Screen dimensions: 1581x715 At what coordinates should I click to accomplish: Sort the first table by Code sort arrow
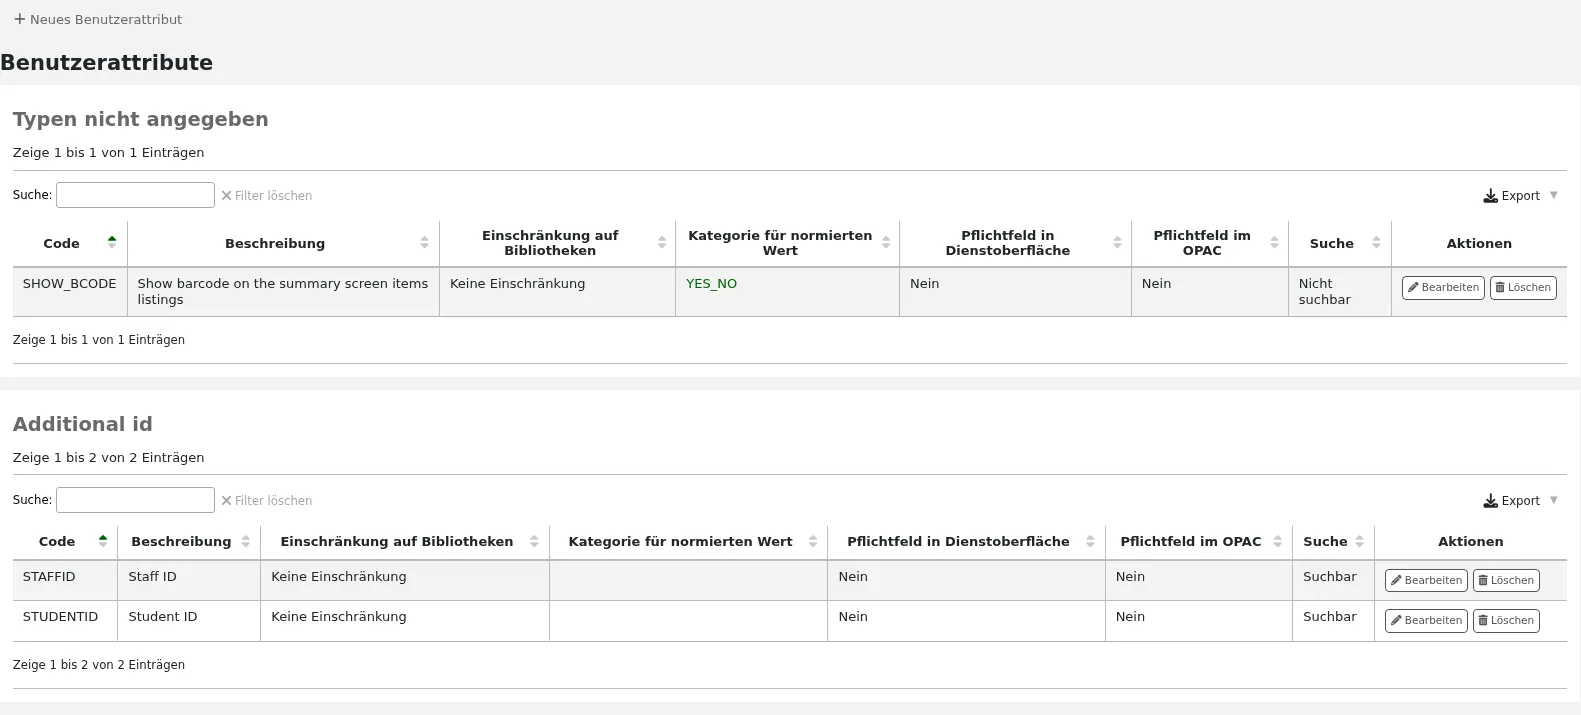coord(112,242)
